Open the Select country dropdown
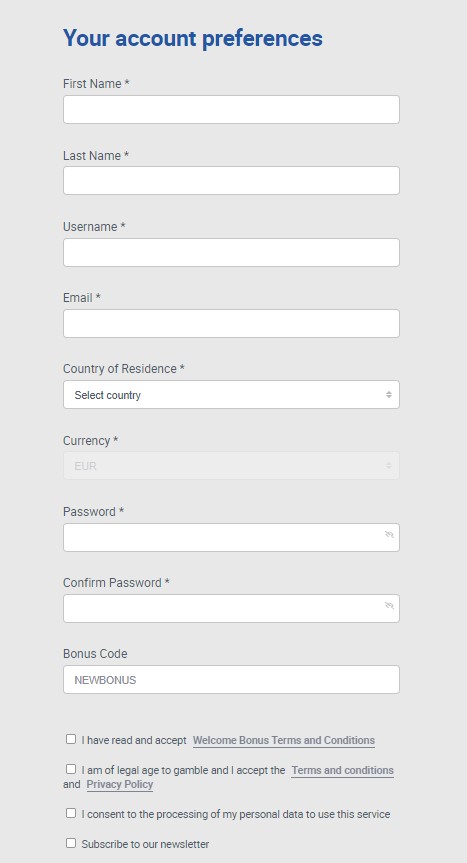467x863 pixels. click(x=232, y=395)
